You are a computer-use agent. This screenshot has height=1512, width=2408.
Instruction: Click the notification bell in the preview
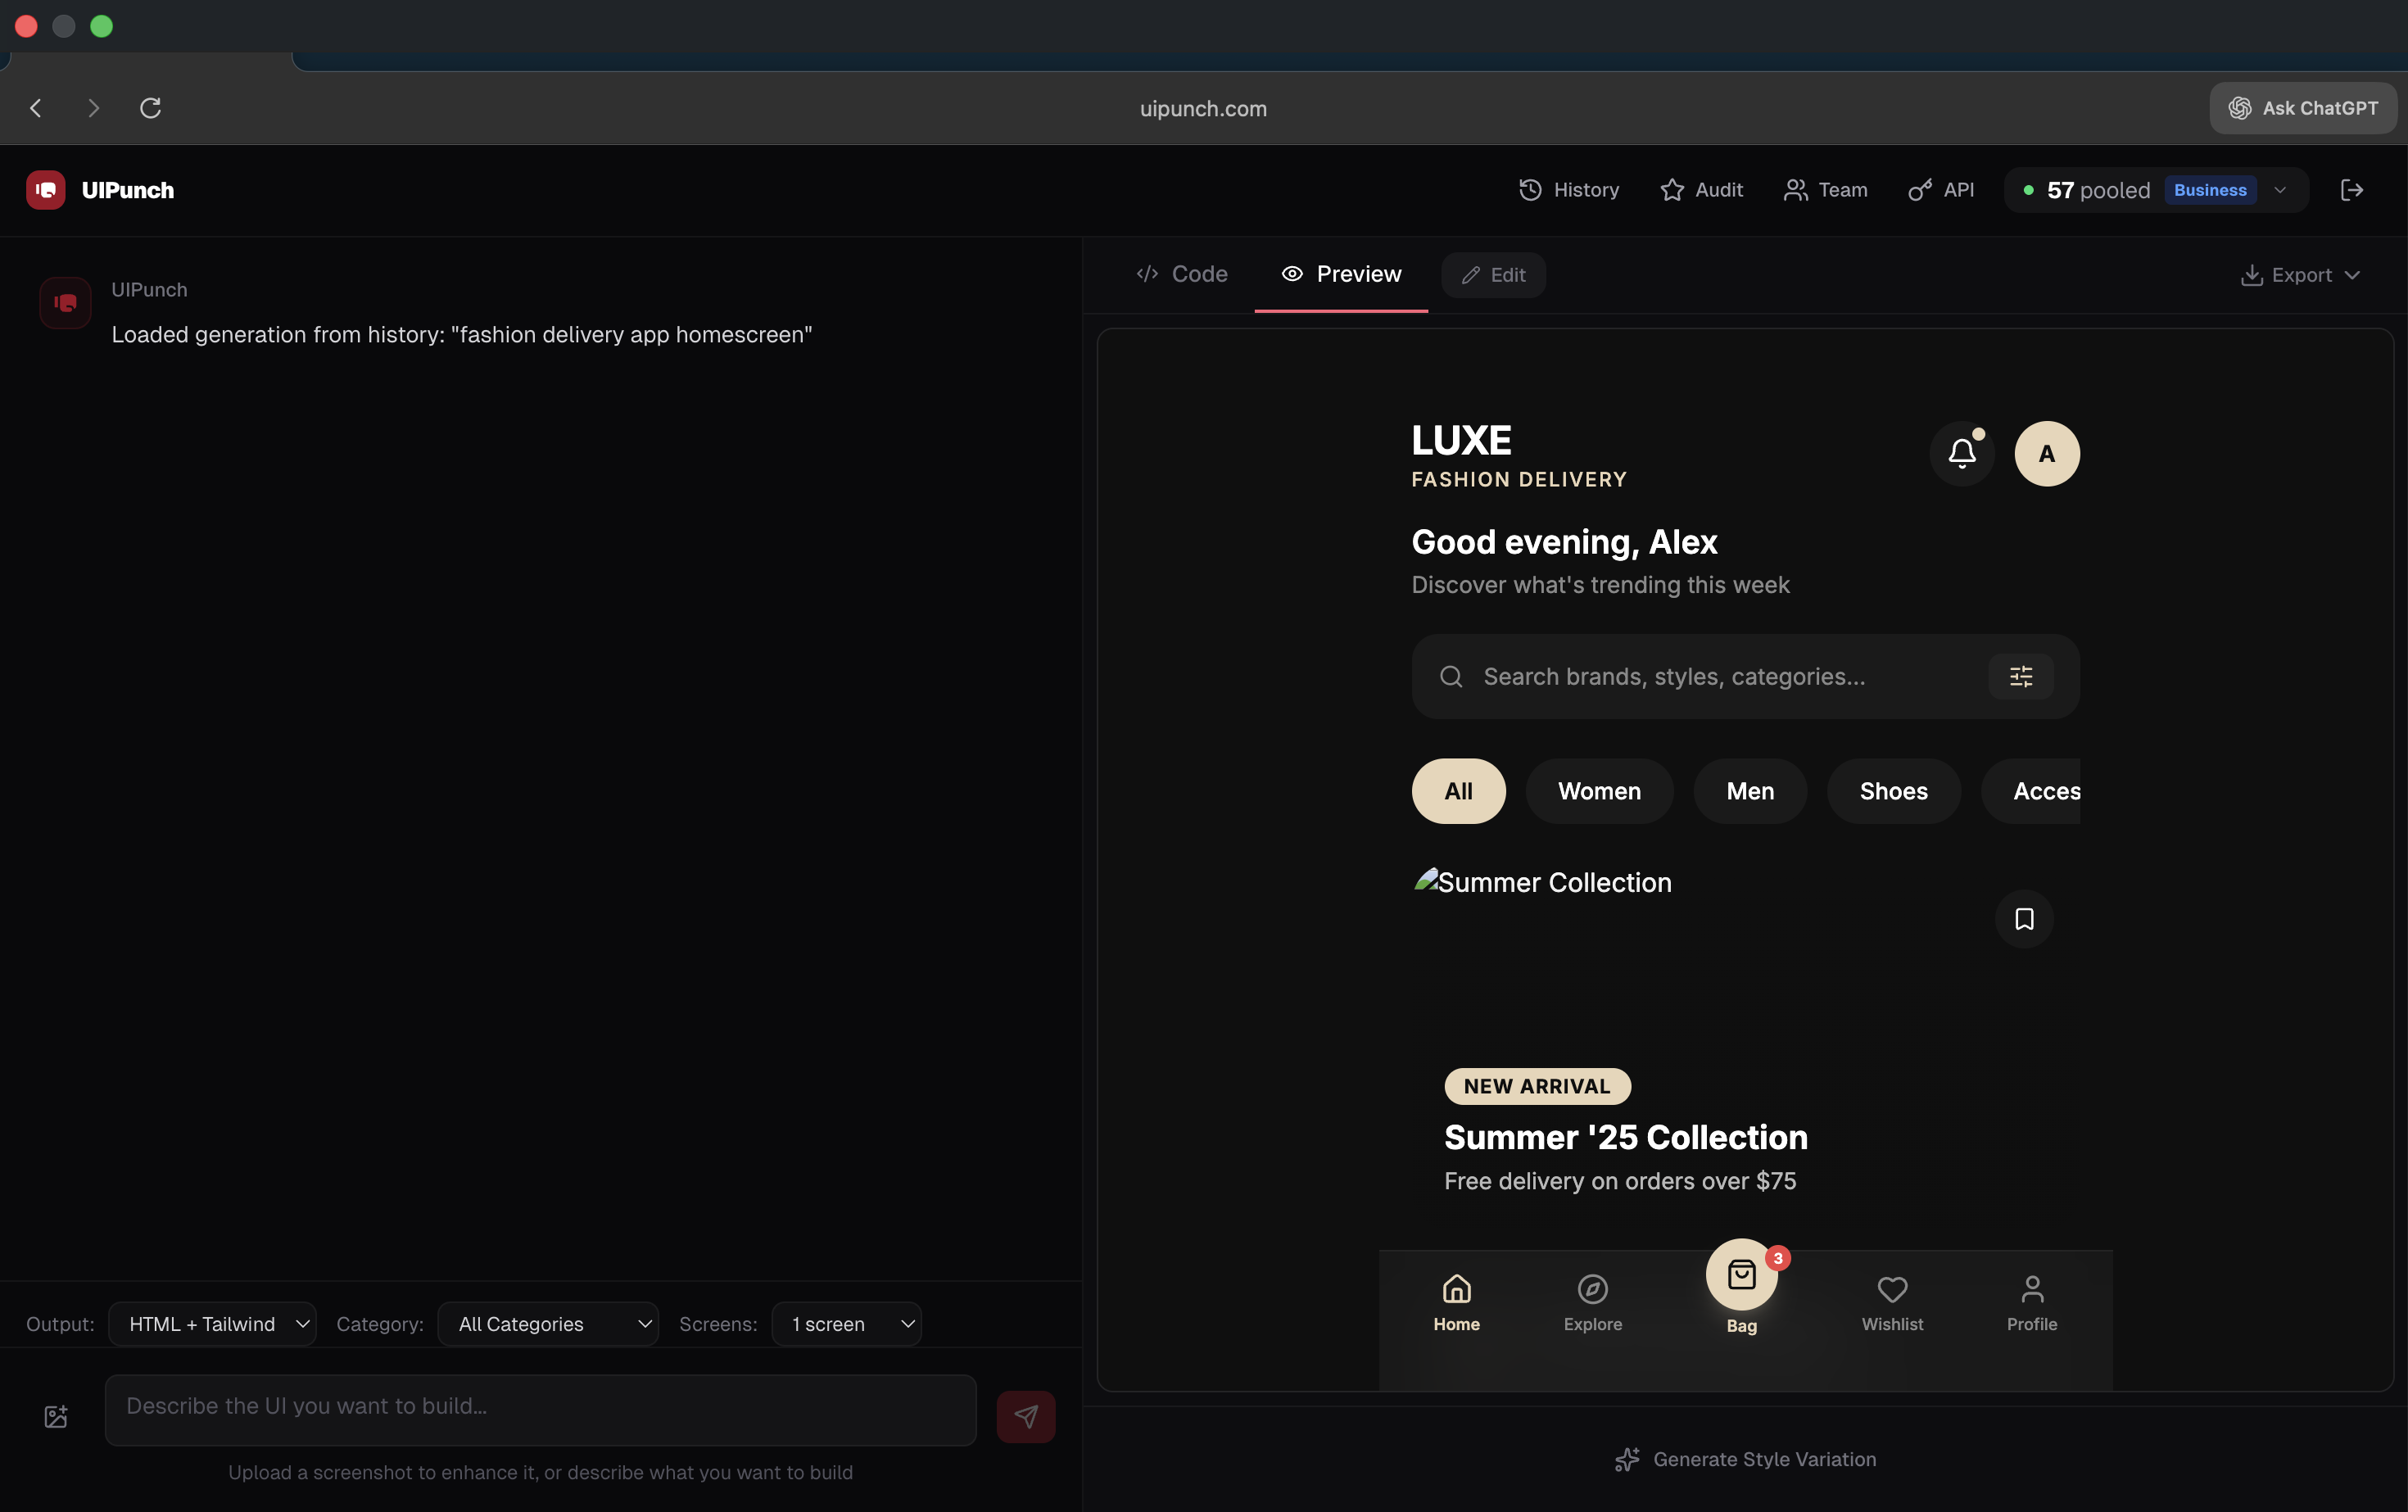click(1962, 453)
